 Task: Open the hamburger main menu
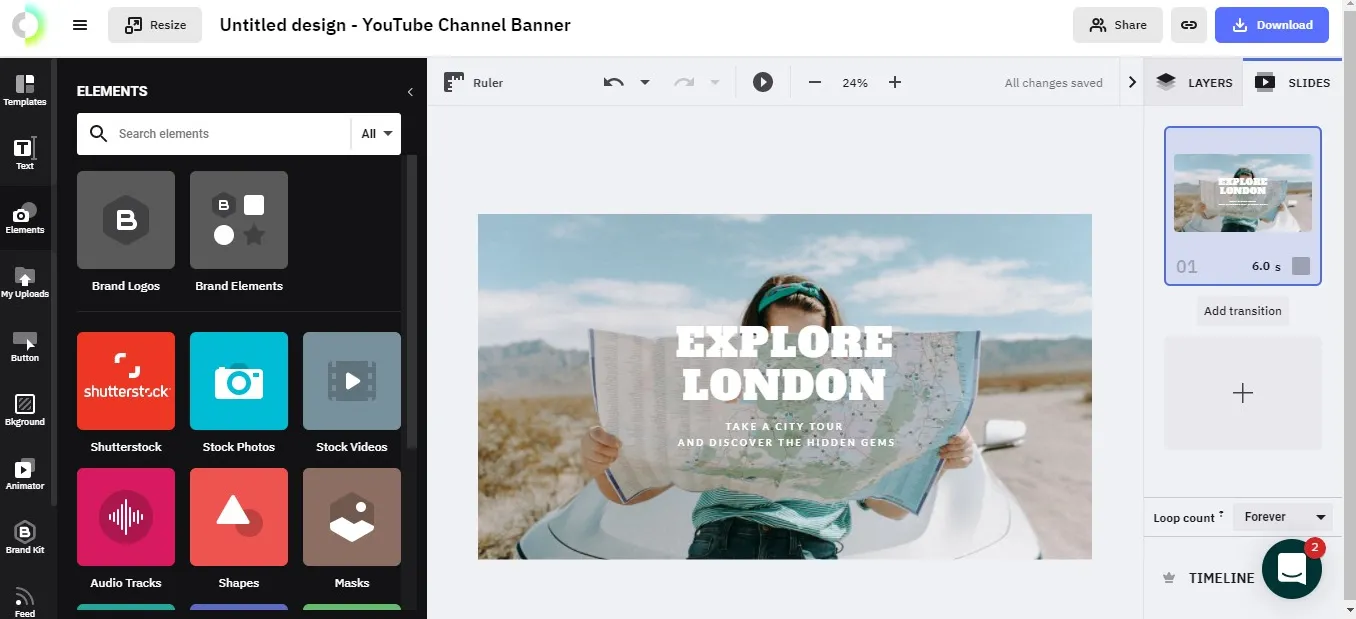coord(80,25)
